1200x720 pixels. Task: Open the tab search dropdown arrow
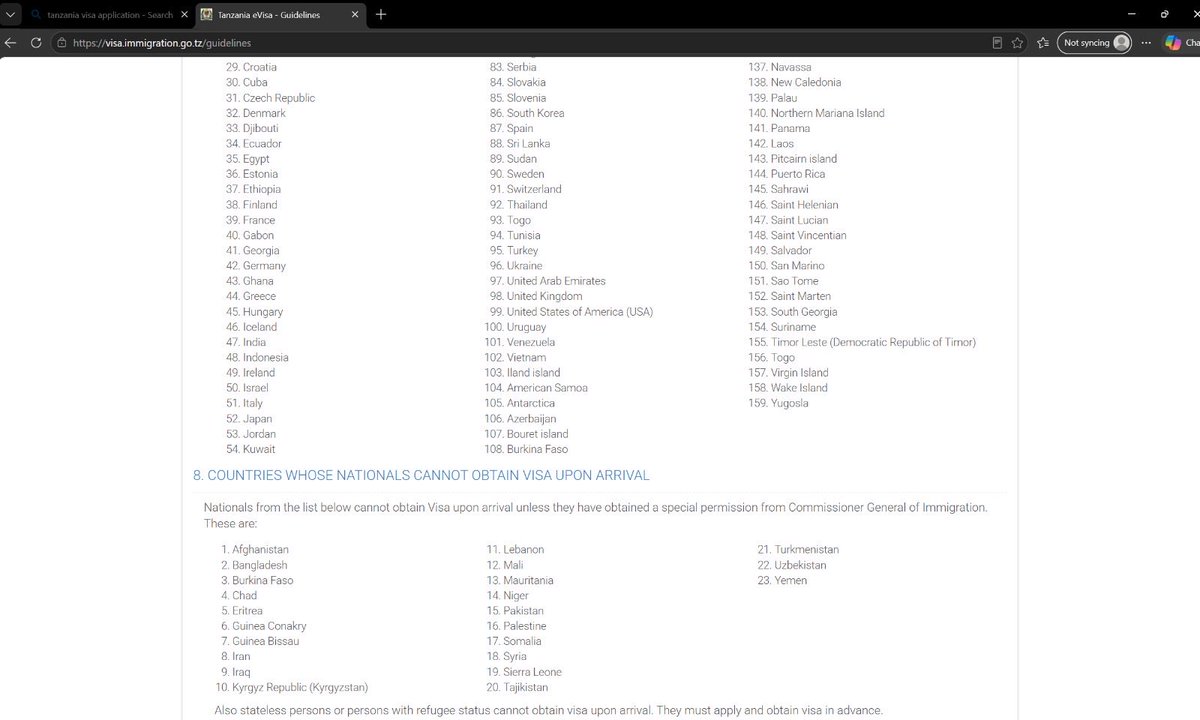pyautogui.click(x=10, y=14)
